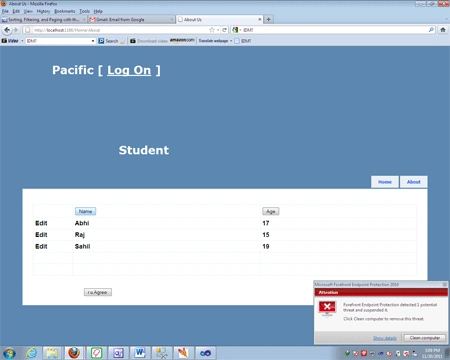Click the green-bordered app icon on taskbar
Screen dimensions: 450x360
point(96,353)
